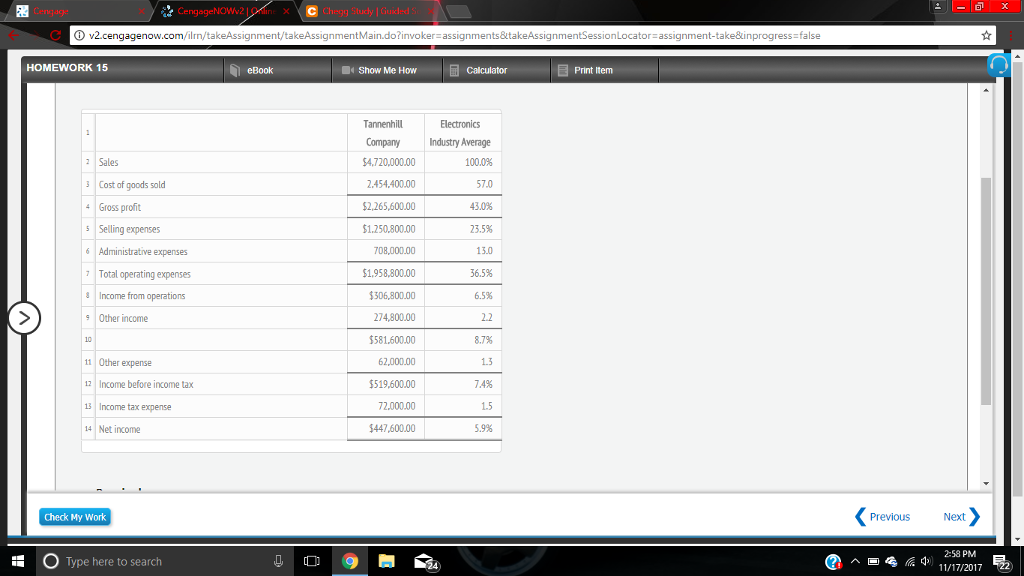Click Income tax expense label
The image size is (1024, 576).
[135, 406]
